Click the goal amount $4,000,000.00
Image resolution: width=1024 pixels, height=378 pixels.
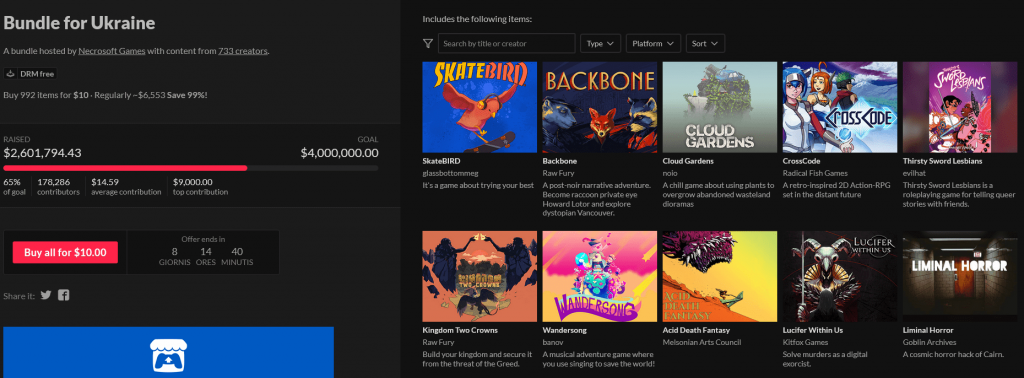pos(339,153)
